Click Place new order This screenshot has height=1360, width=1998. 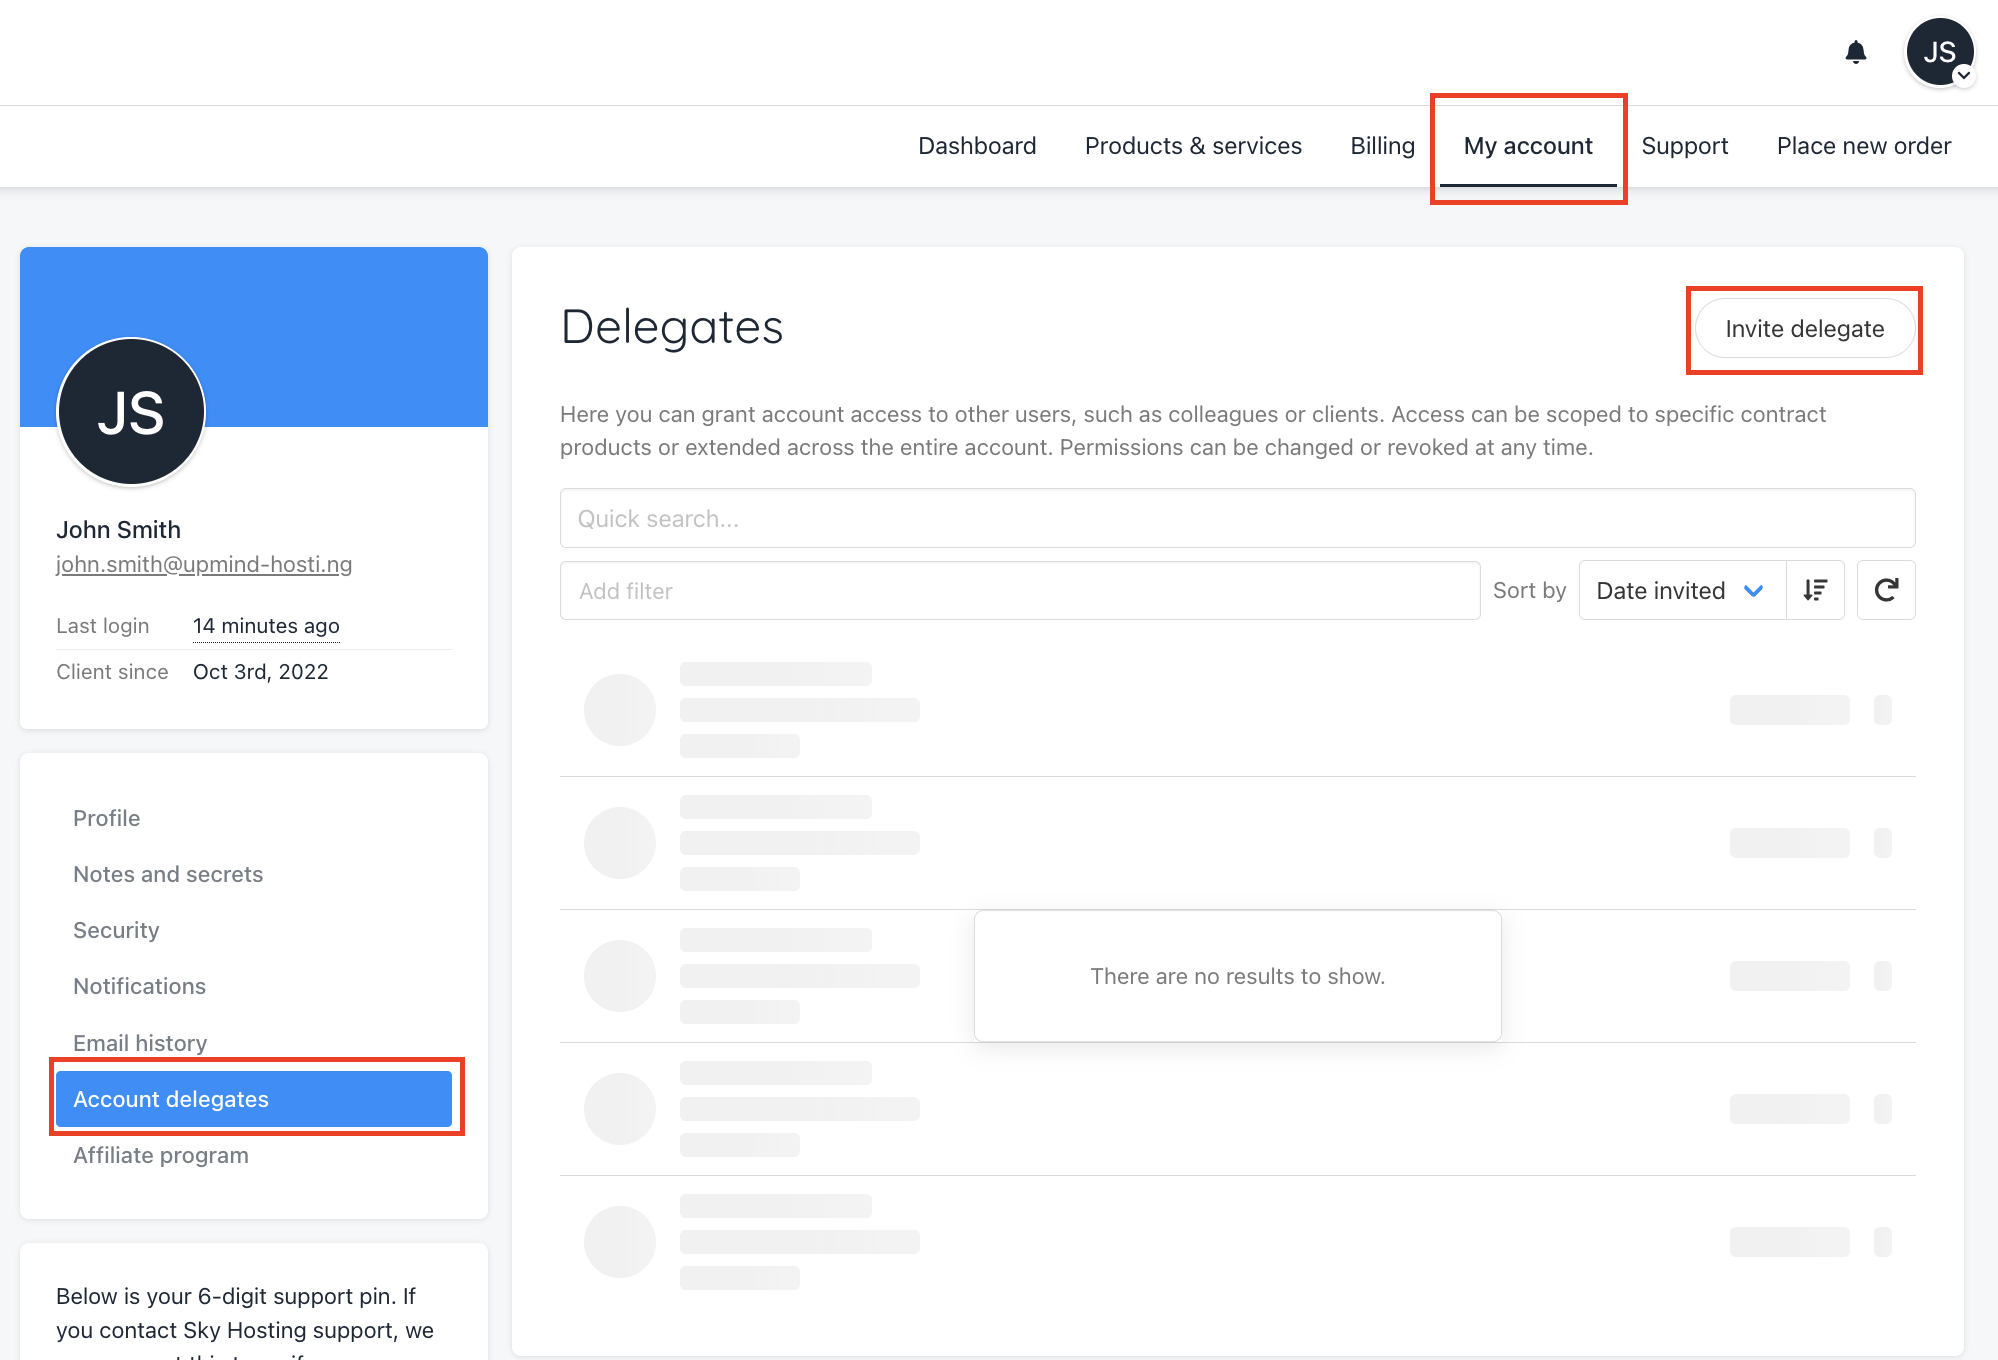[x=1863, y=146]
